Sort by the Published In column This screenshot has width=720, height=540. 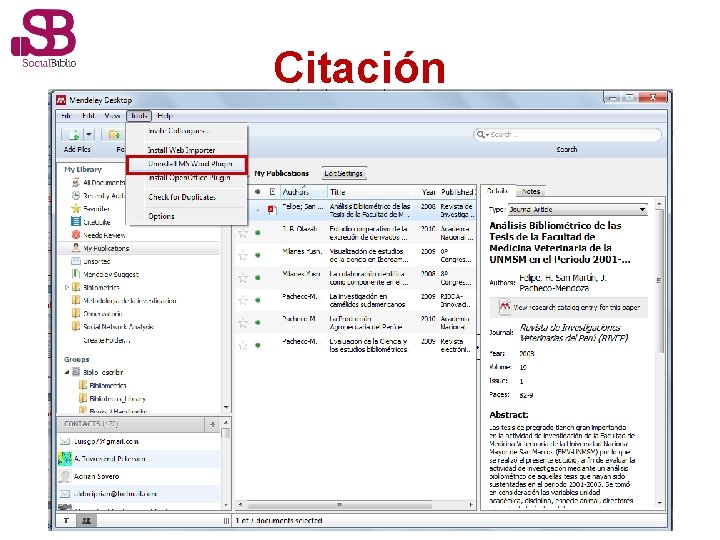pyautogui.click(x=457, y=192)
